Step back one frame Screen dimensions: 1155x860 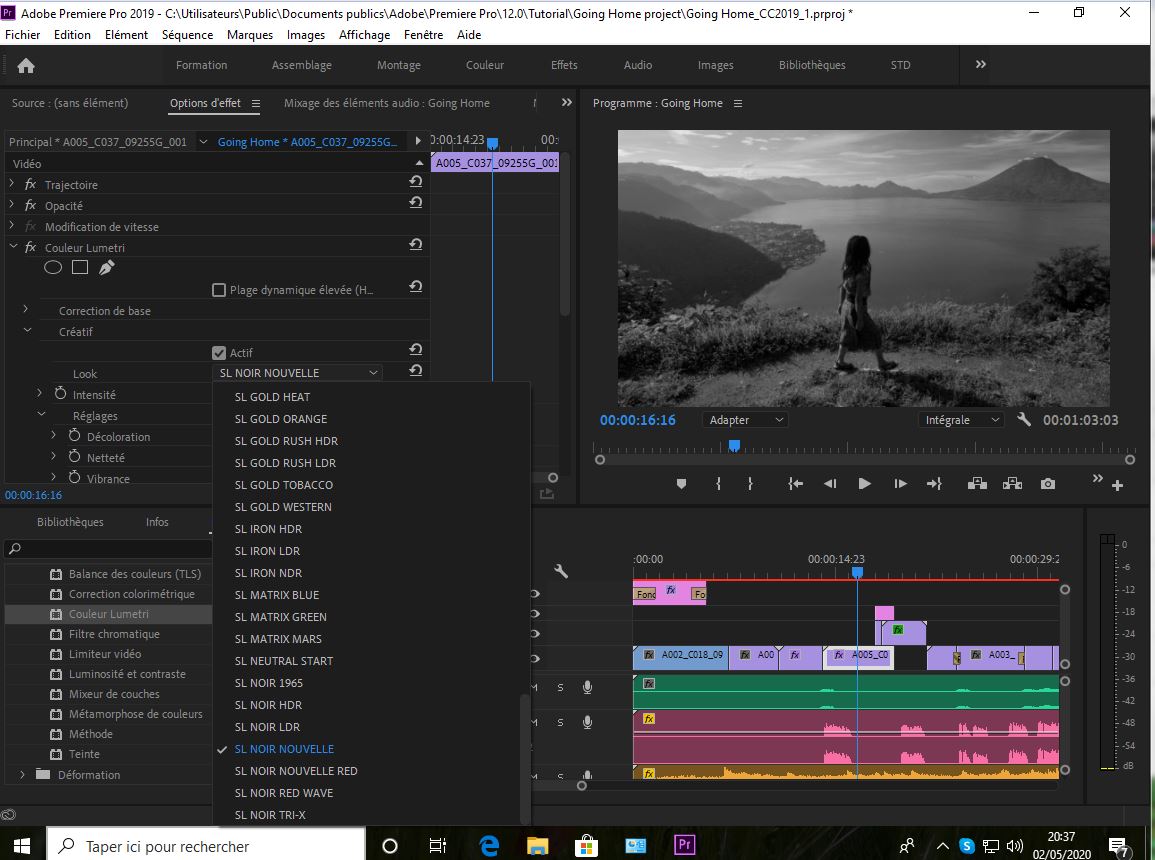tap(830, 484)
